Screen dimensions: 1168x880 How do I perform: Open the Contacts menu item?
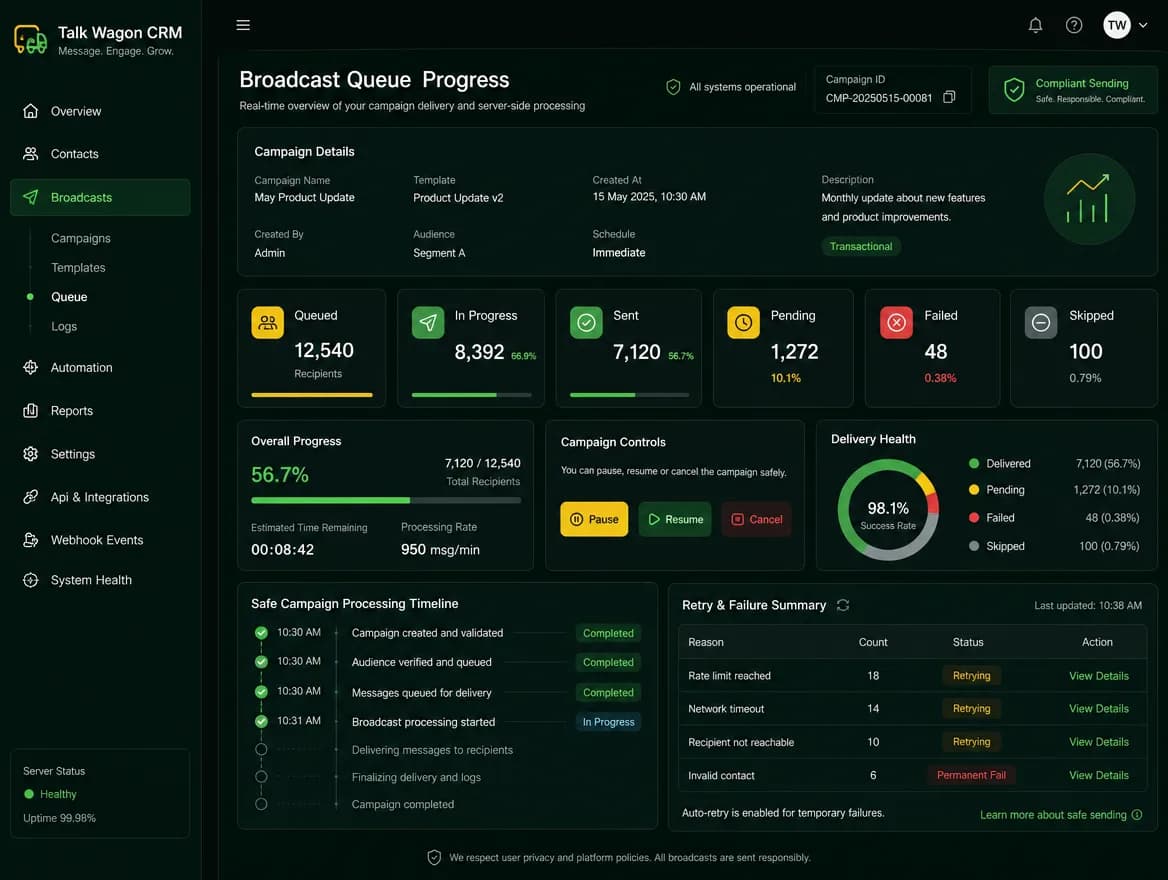point(100,153)
